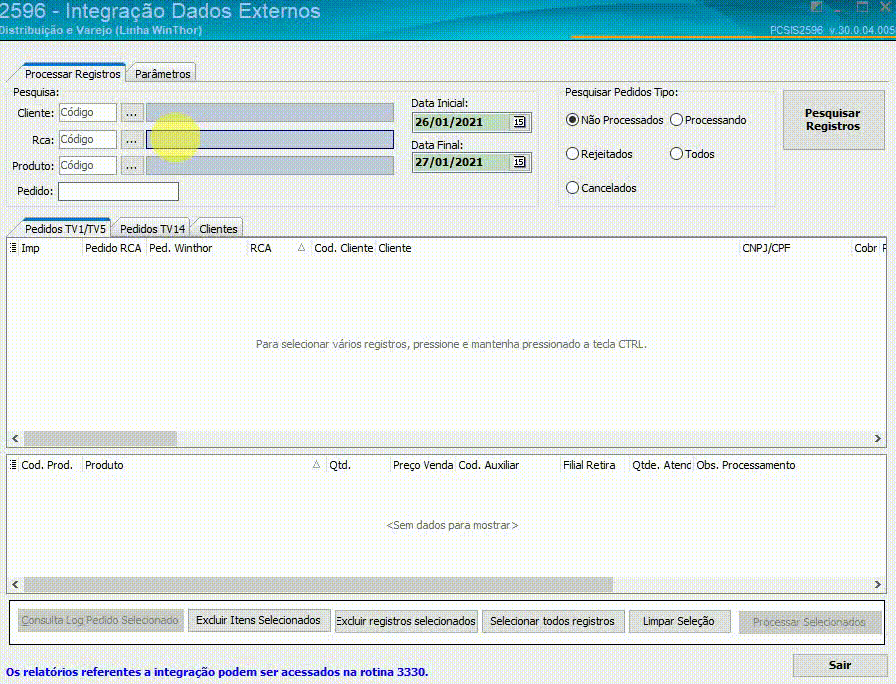
Task: Click Preço Venda column header
Action: tap(423, 465)
